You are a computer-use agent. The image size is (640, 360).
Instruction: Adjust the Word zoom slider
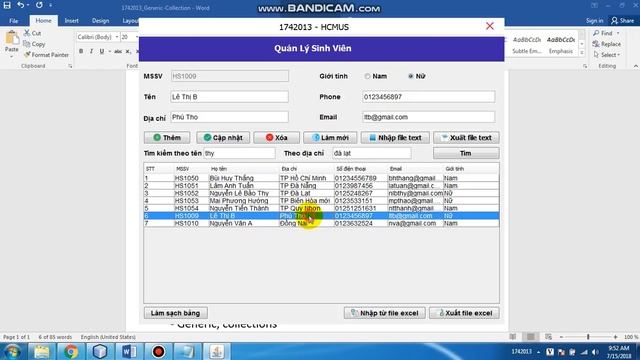point(588,337)
